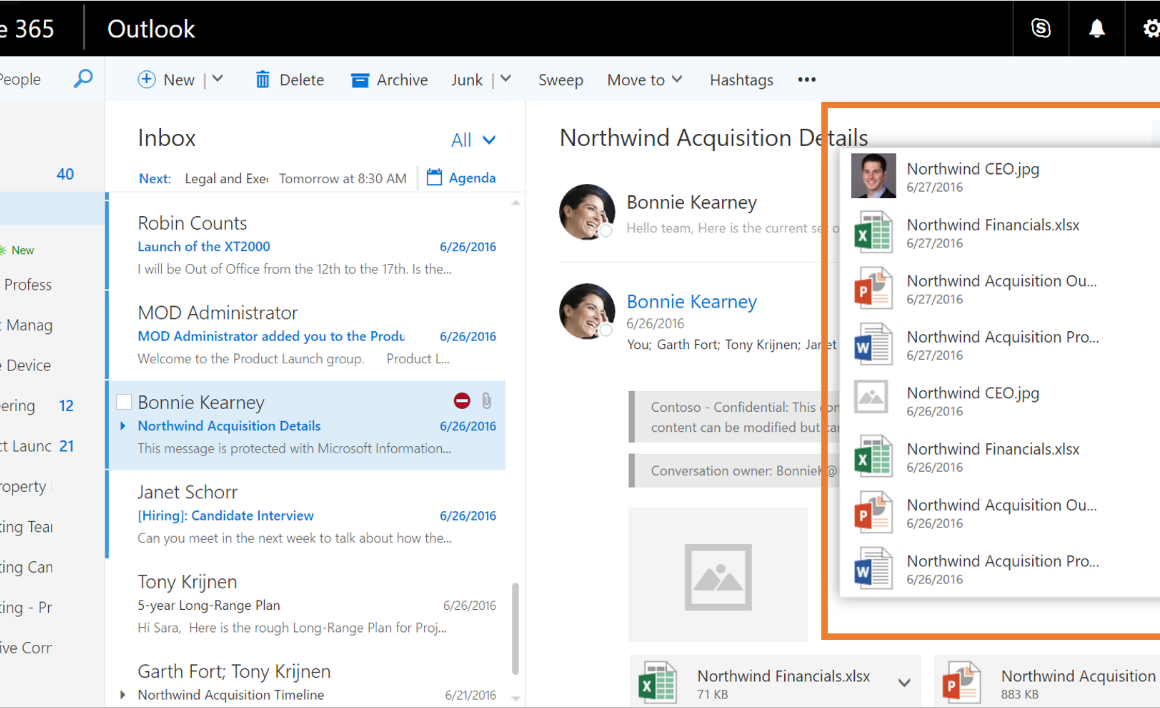Click Bonnie Kearney's upper avatar photo
The width and height of the screenshot is (1160, 708).
click(587, 212)
